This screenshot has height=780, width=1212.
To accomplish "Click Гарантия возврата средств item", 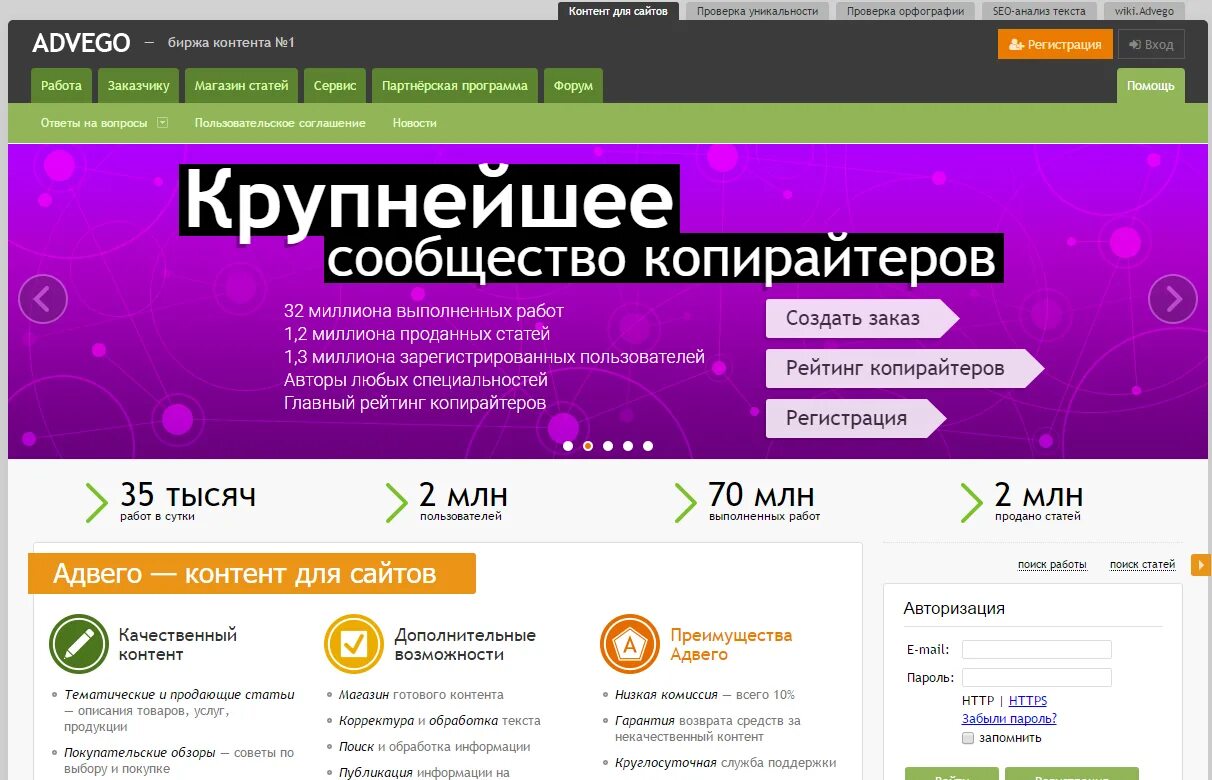I will 708,728.
